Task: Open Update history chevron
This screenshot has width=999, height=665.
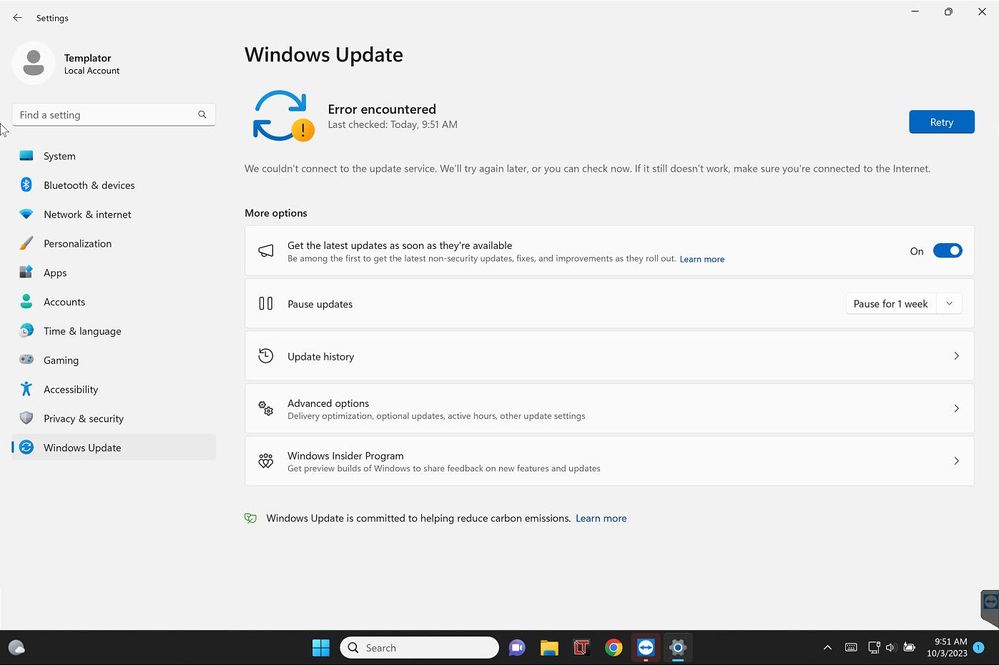Action: click(956, 356)
